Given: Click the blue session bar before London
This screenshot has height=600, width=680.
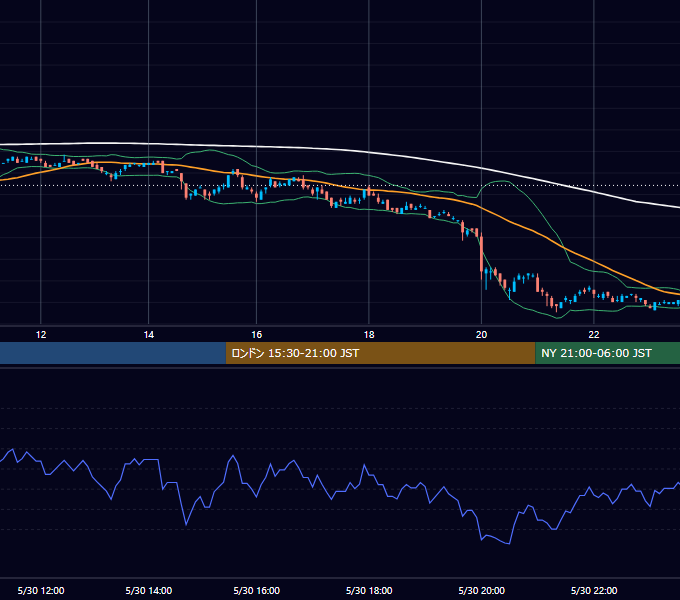Looking at the screenshot, I should (113, 353).
